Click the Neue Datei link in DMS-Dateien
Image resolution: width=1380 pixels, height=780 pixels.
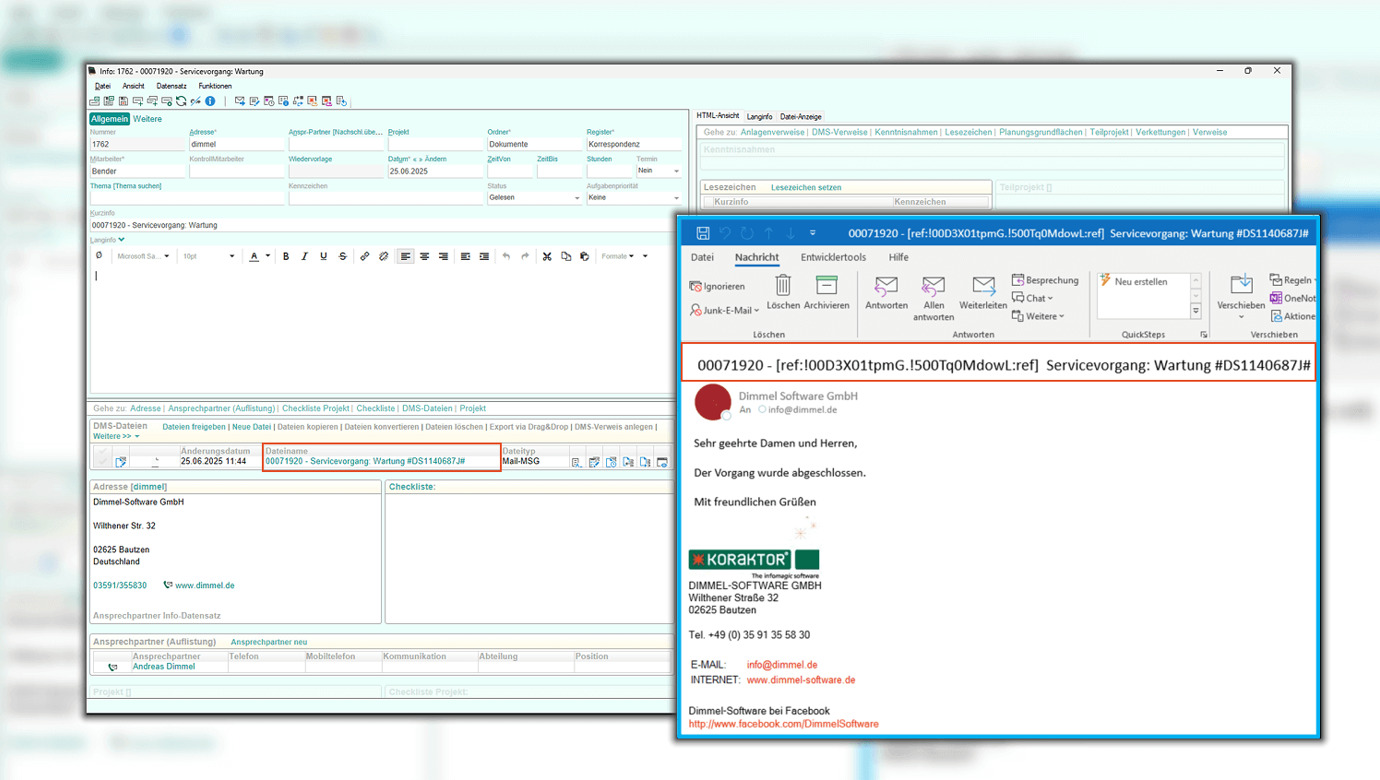coord(251,427)
